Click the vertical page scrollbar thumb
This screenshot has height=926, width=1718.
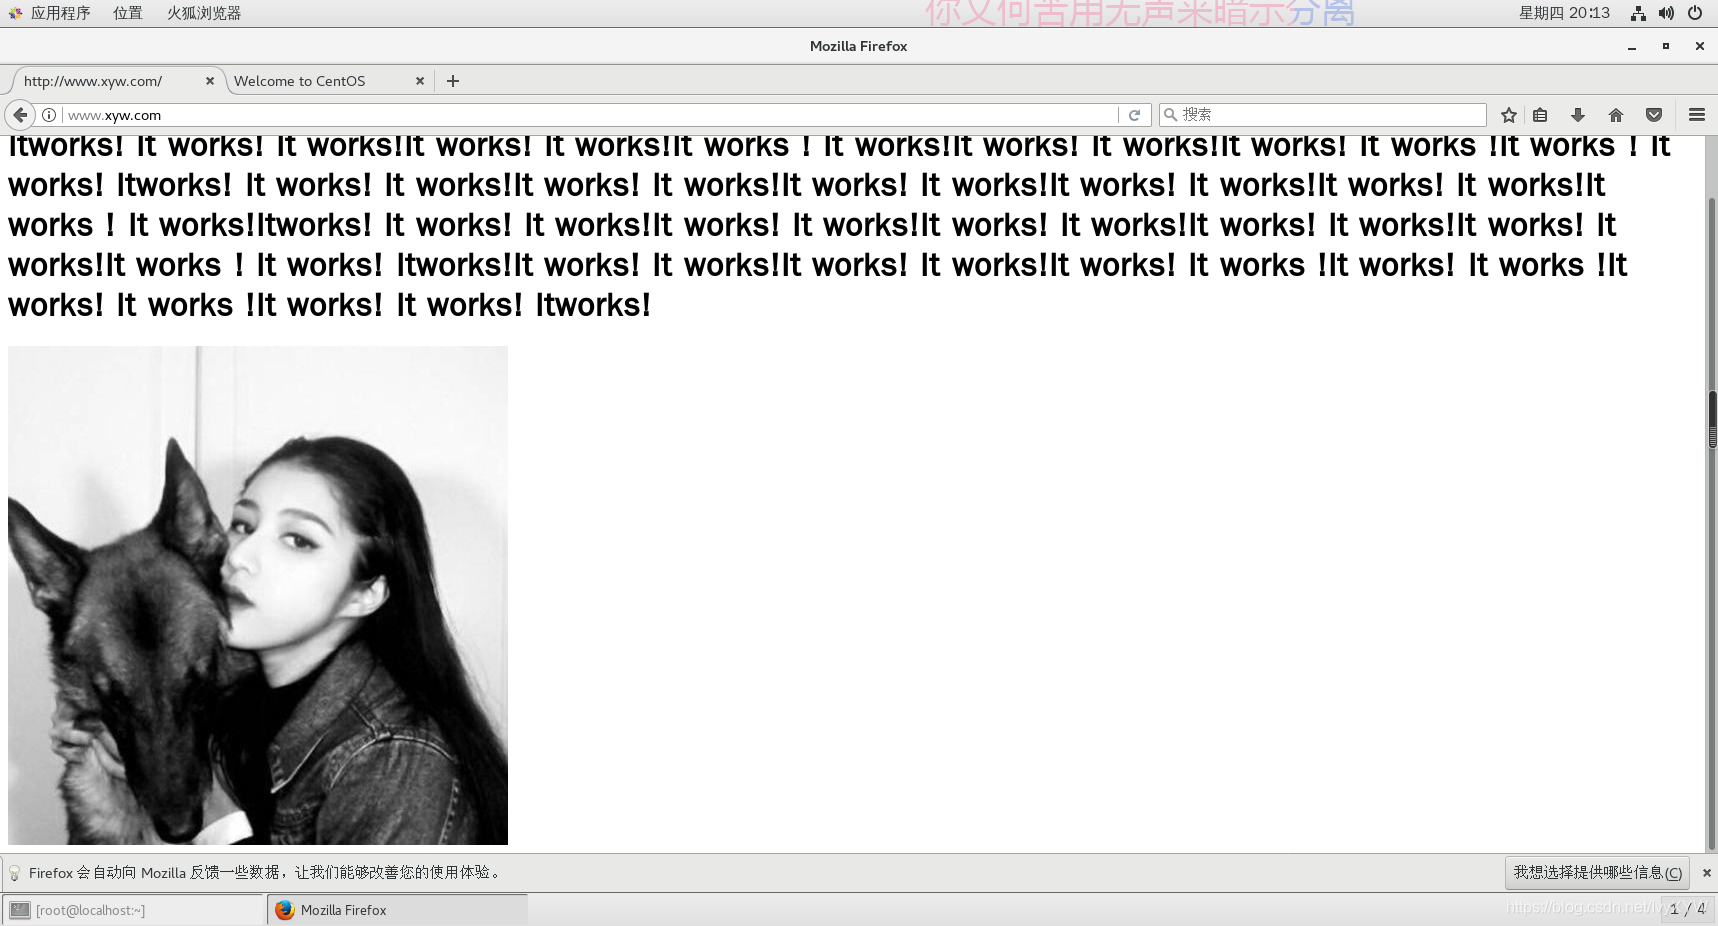[1712, 419]
